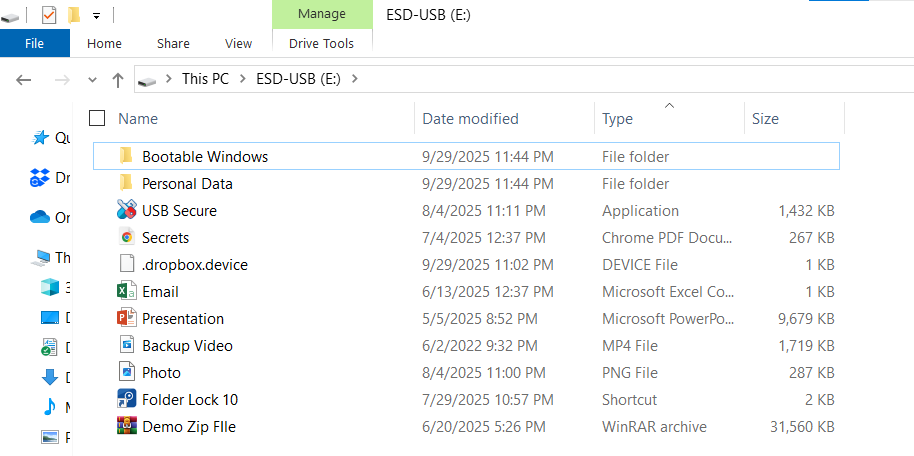Click the 3D Objects cube icon in sidebar

50,287
